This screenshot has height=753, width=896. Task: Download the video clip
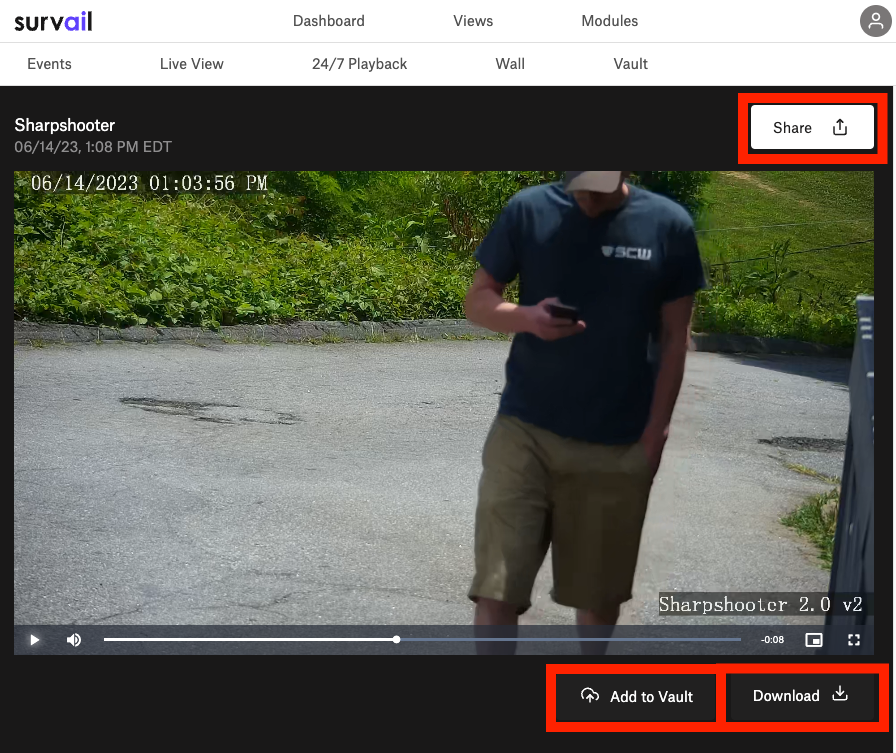(802, 696)
